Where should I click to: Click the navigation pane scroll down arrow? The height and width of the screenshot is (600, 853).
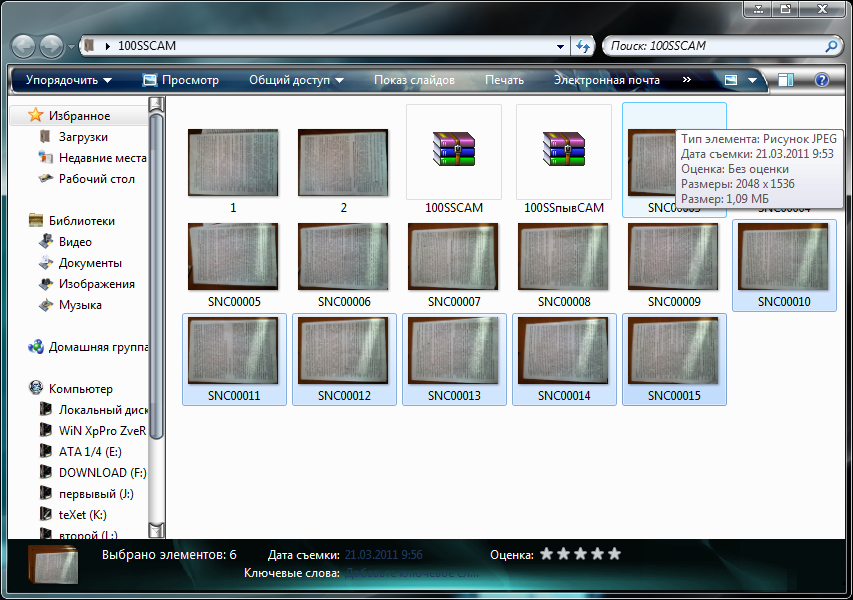click(156, 530)
